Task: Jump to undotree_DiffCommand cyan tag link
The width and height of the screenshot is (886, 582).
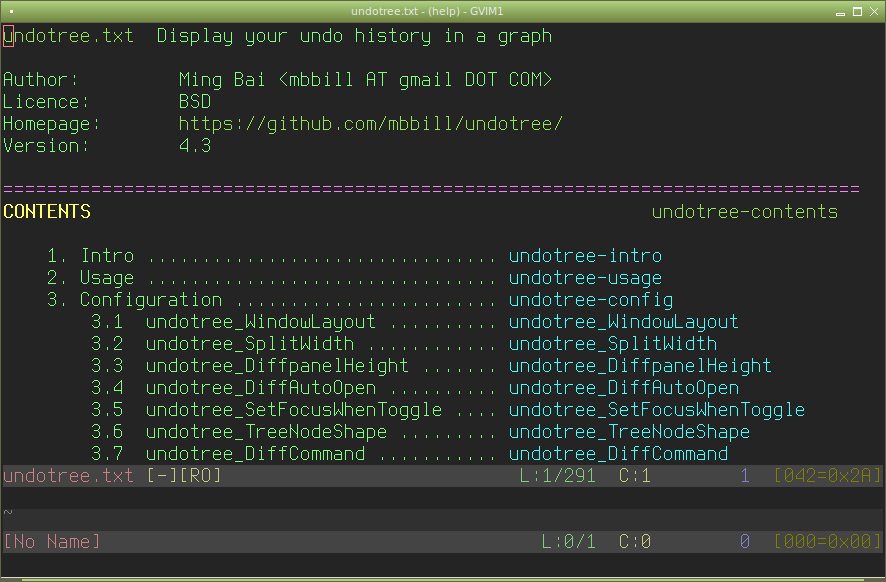Action: pyautogui.click(x=618, y=454)
